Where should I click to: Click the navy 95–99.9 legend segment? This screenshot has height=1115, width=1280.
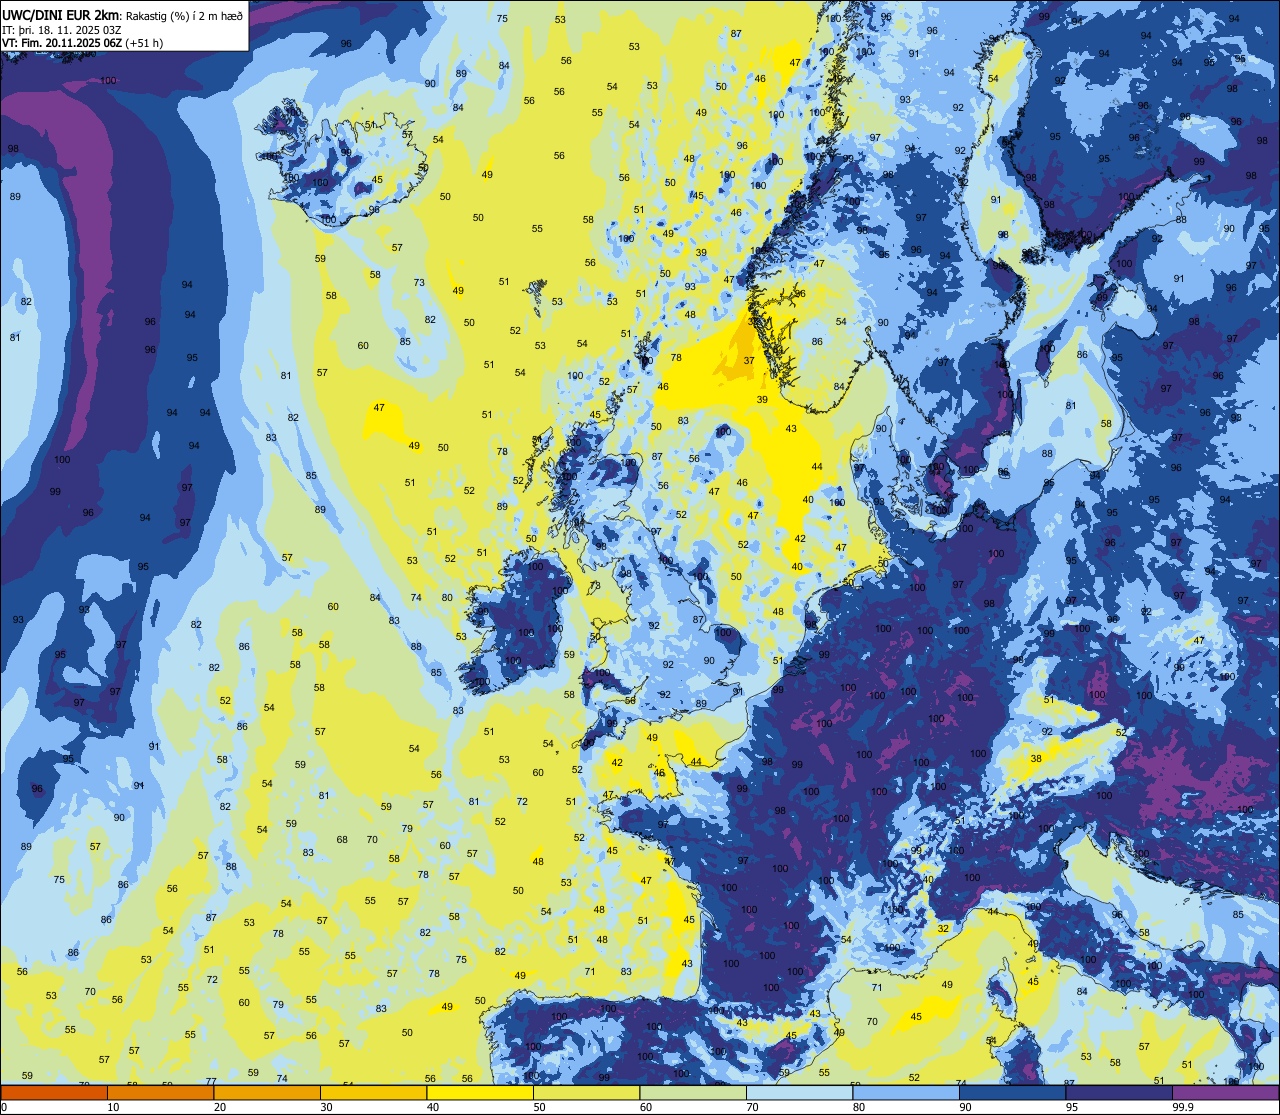pyautogui.click(x=1119, y=1092)
